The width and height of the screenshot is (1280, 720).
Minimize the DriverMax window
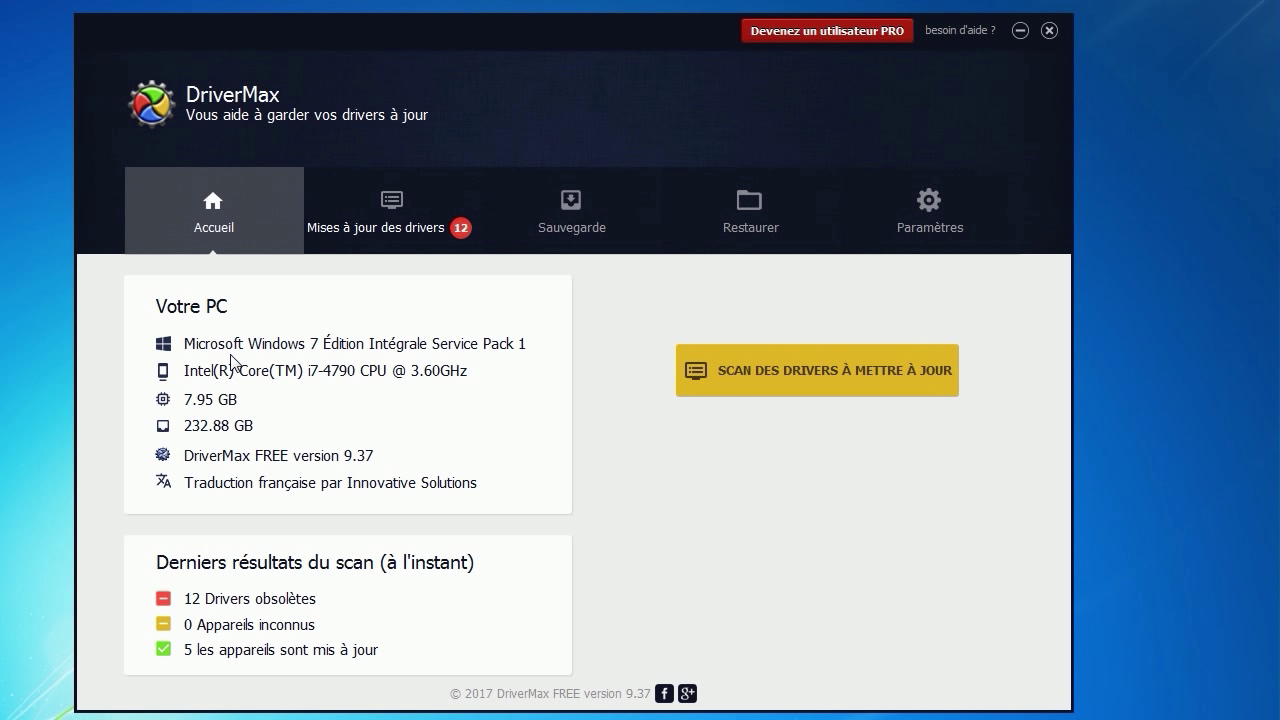click(x=1020, y=31)
